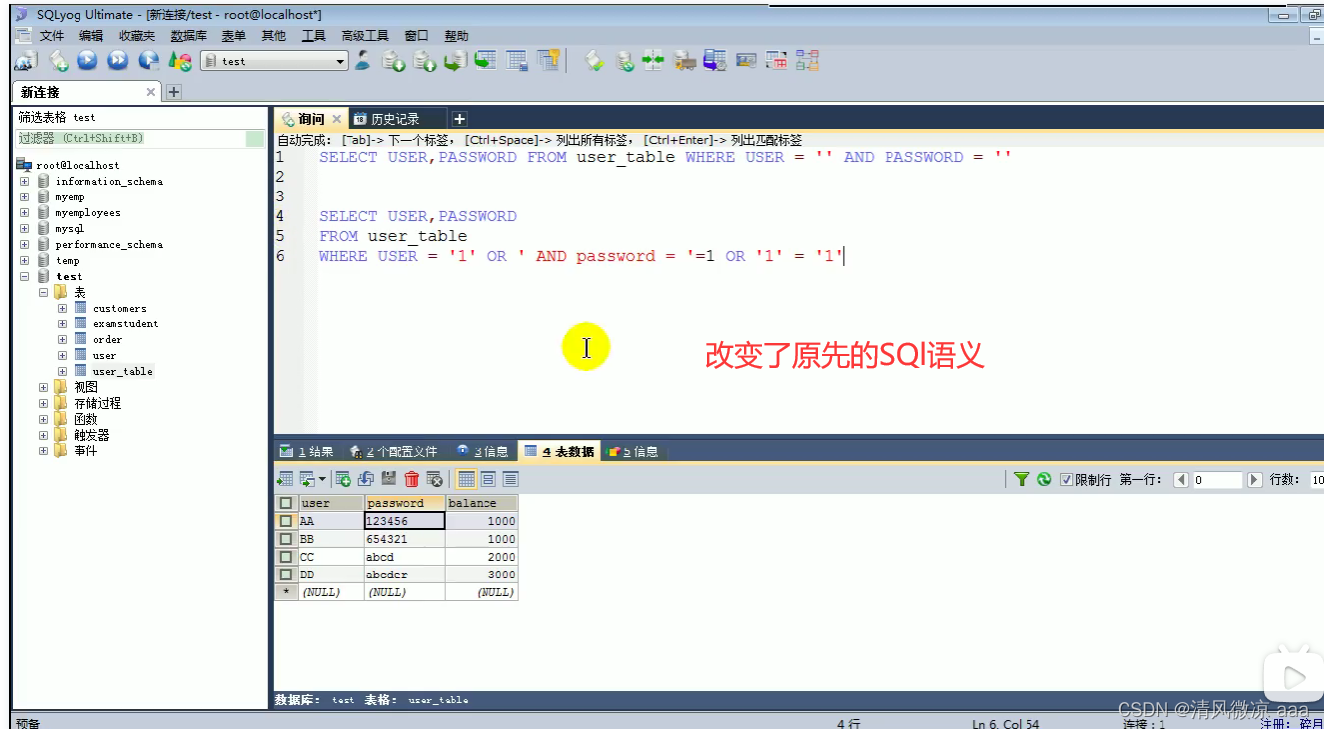Expand the 视图 folder node

(x=43, y=387)
